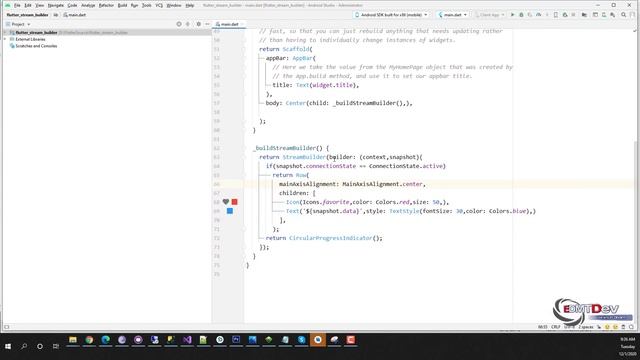Screen dimensions: 640x360
Task: Open File Explorer from the taskbar
Action: pos(73,340)
